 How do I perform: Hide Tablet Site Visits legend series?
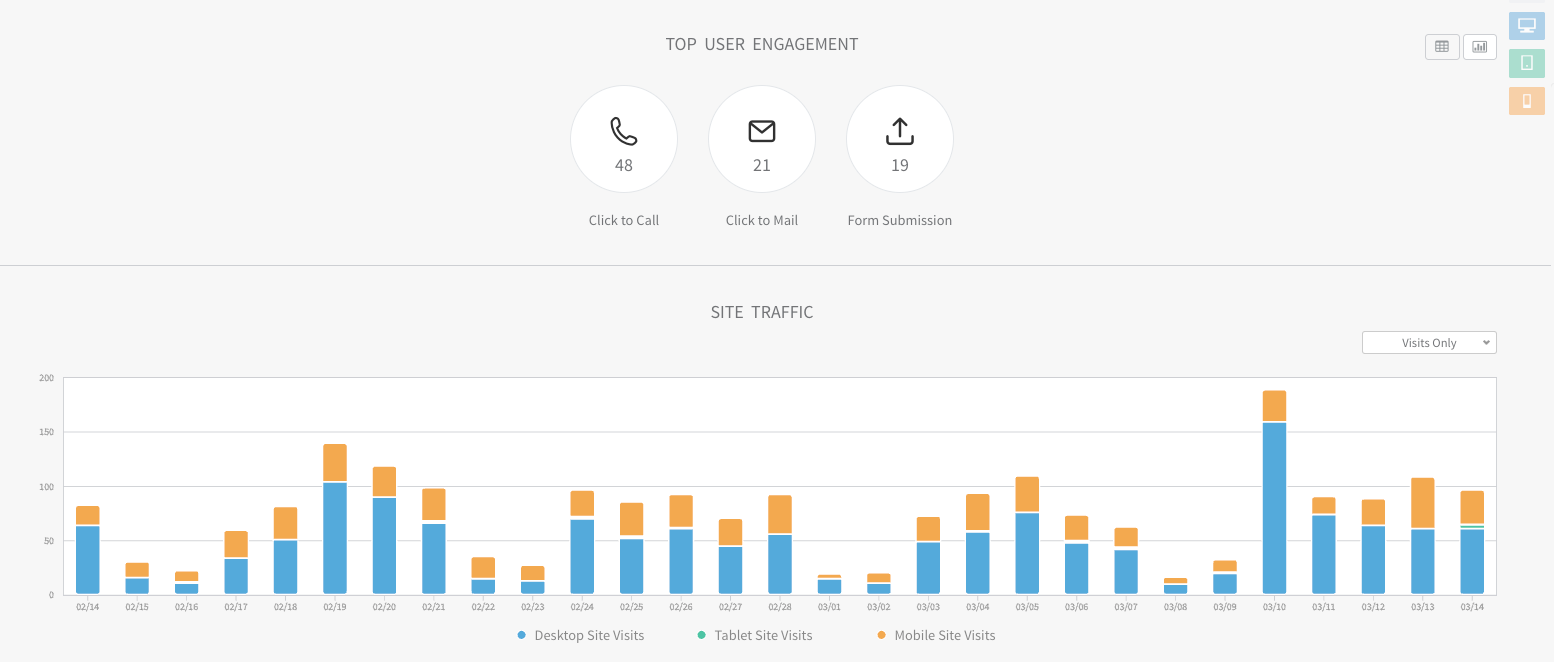pos(755,635)
